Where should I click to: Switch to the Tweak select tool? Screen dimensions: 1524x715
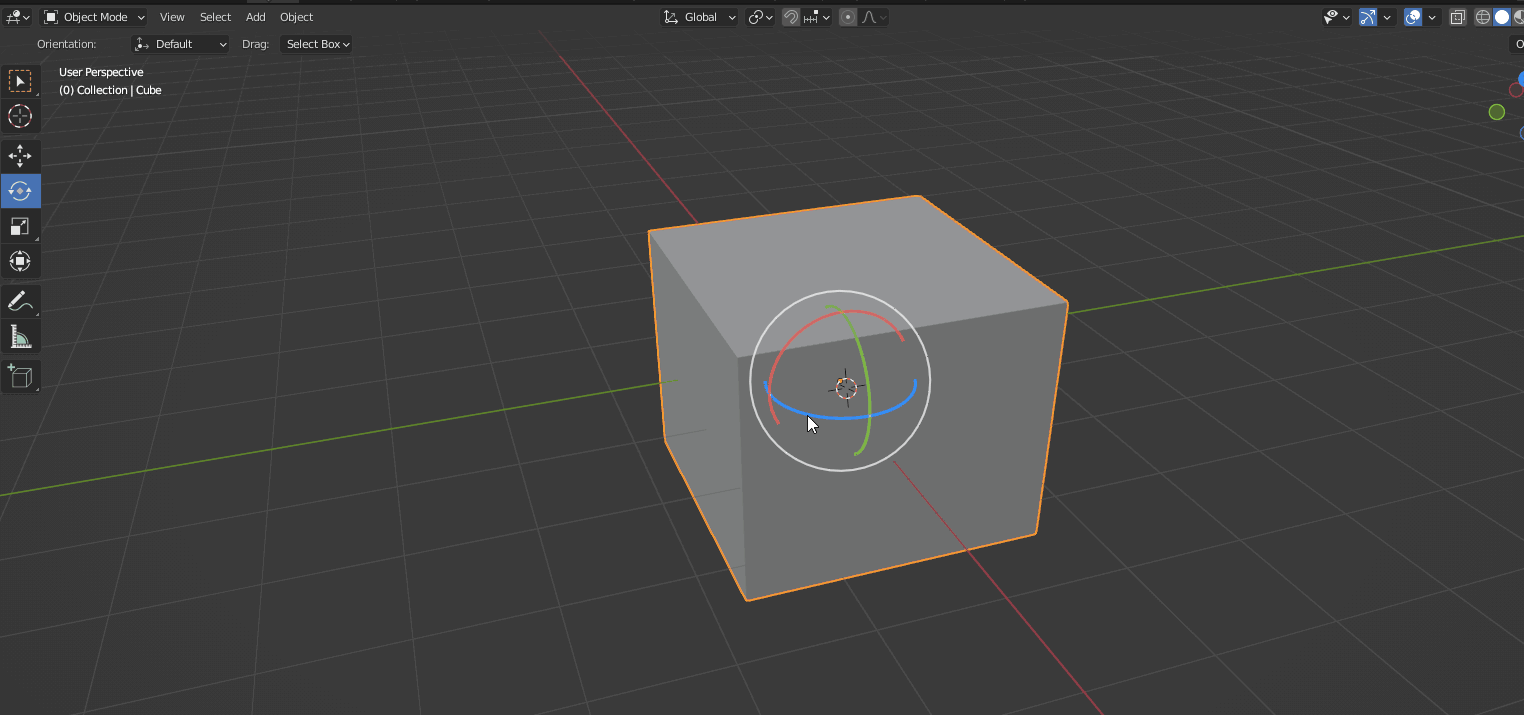click(20, 81)
